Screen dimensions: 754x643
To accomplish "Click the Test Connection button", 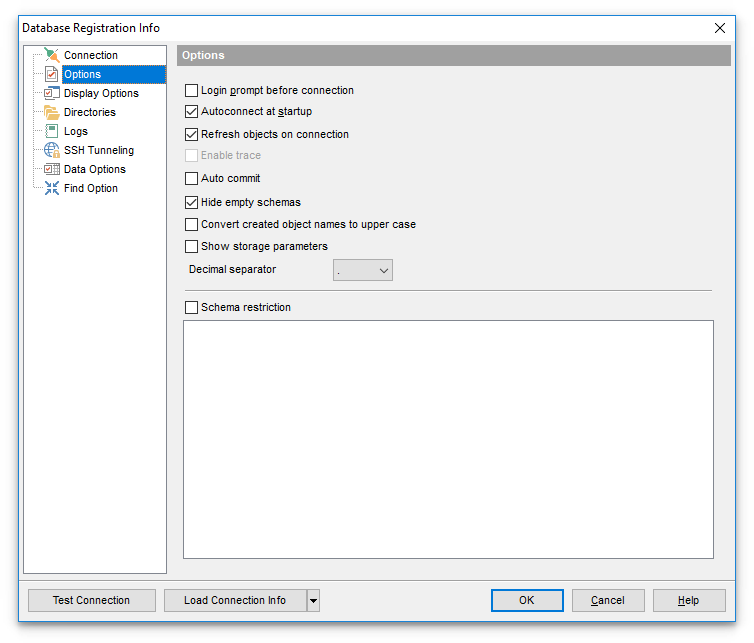I will 92,601.
